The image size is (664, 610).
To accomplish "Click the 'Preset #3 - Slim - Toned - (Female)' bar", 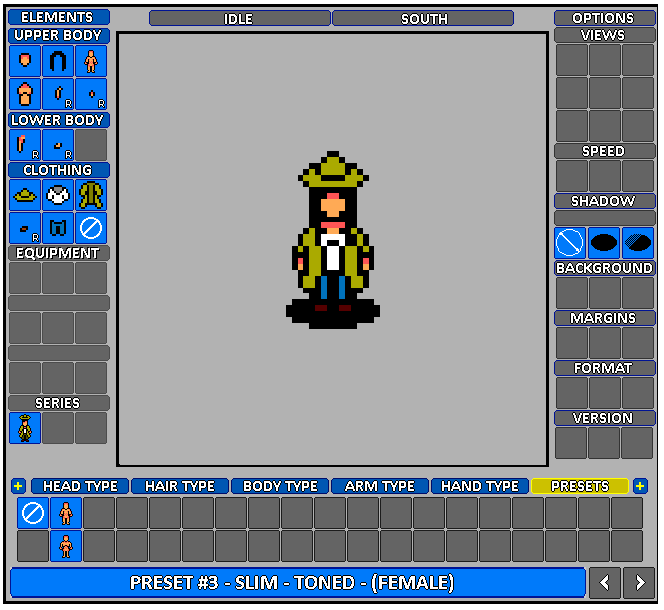I will (298, 583).
